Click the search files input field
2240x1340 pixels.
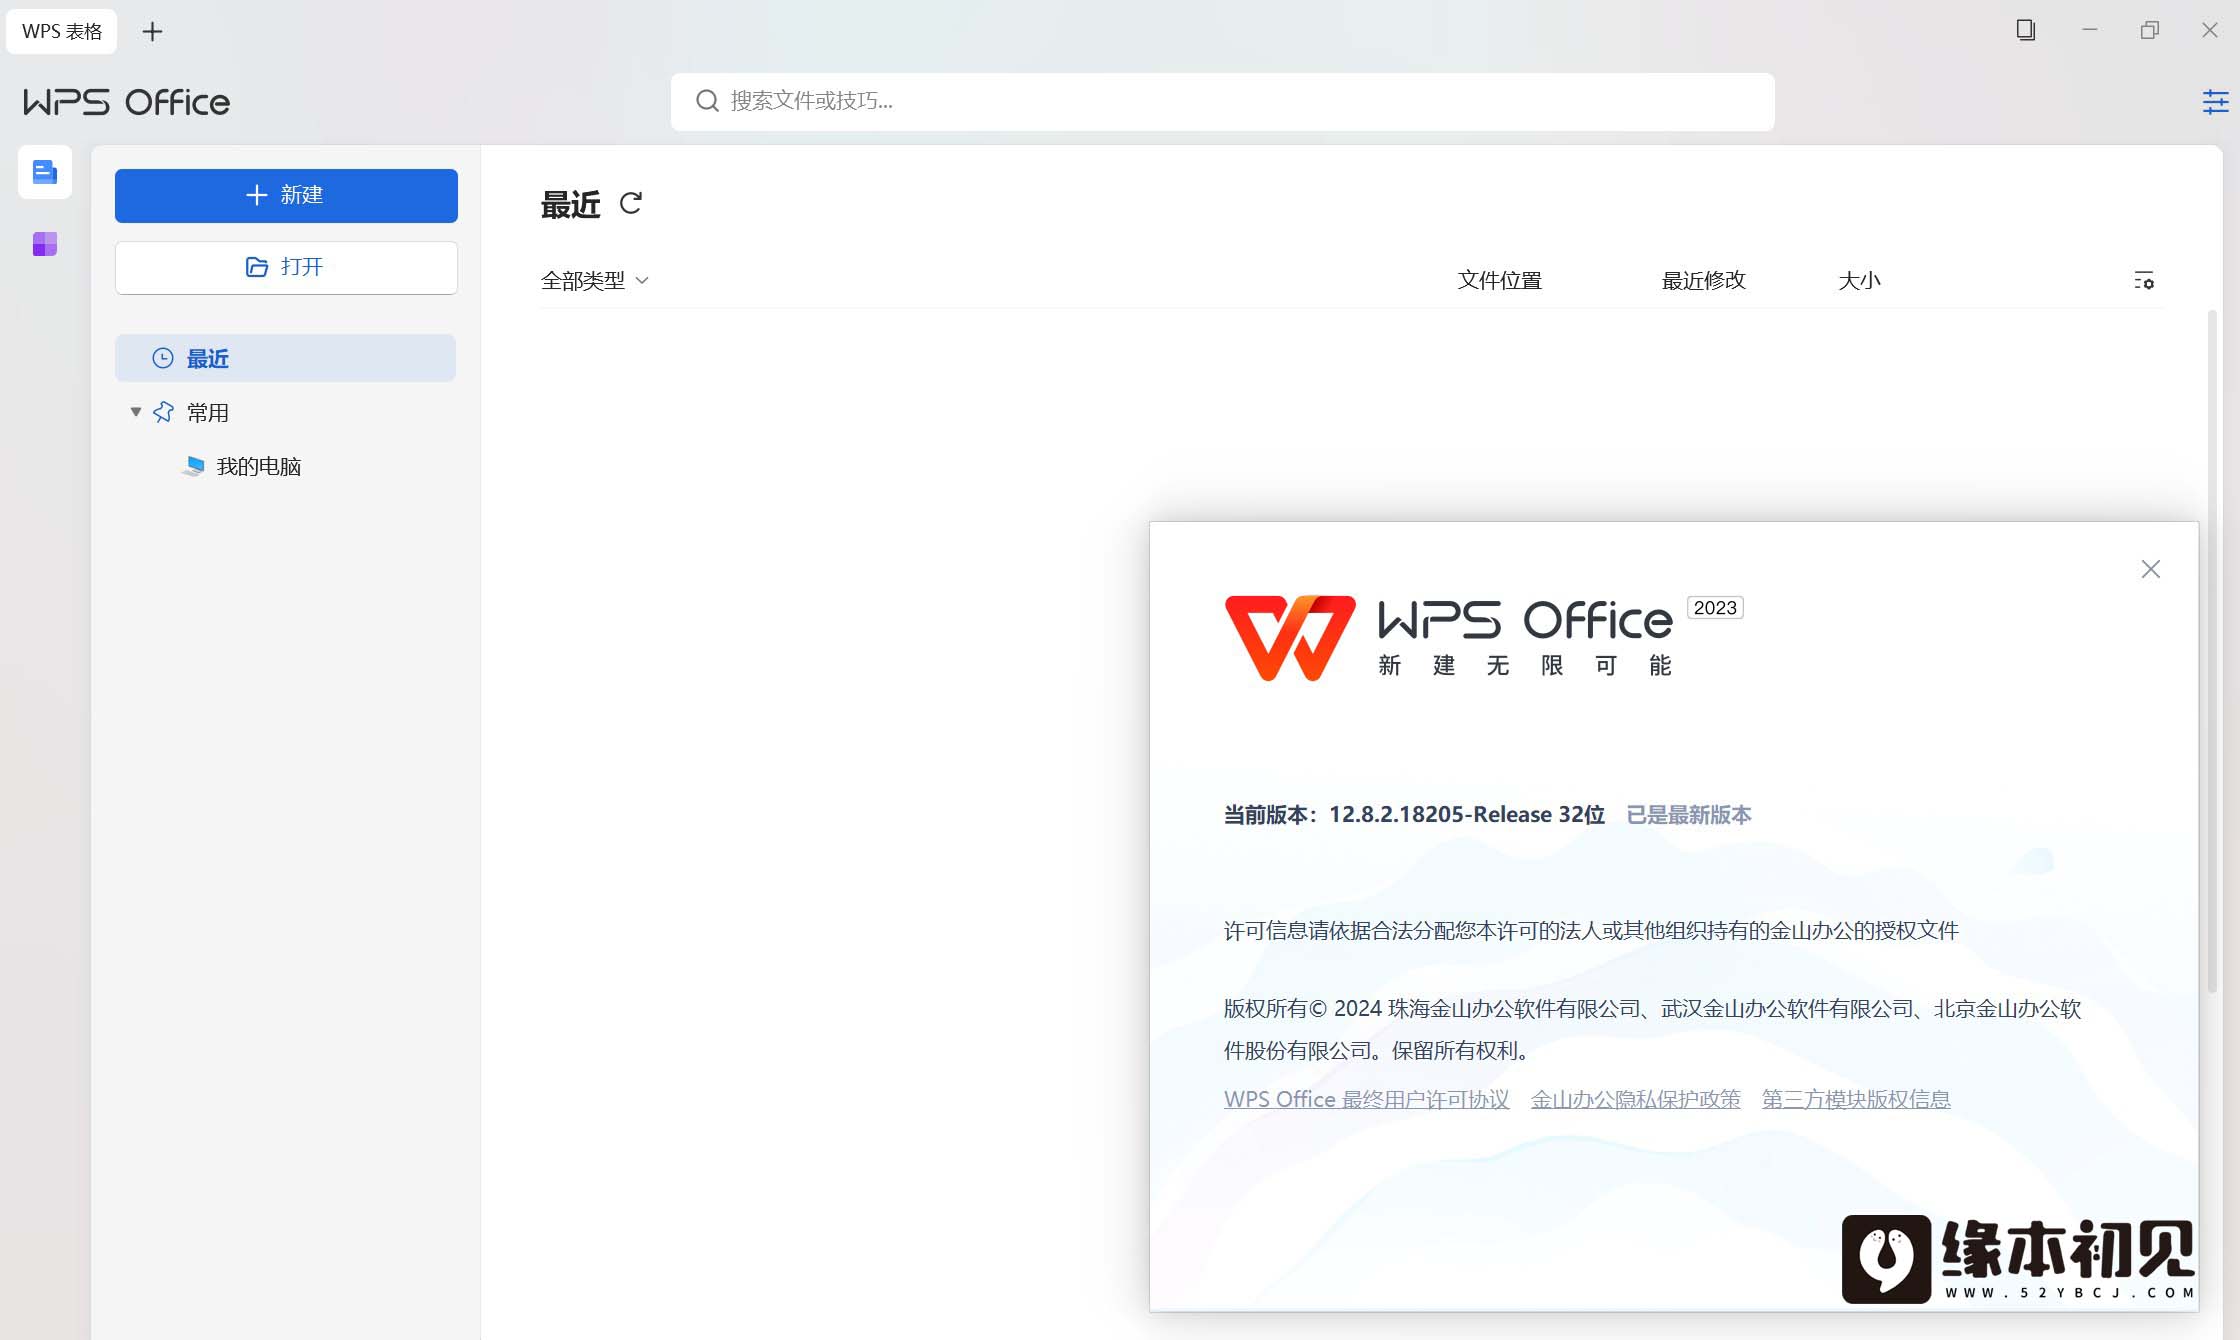tap(1222, 101)
